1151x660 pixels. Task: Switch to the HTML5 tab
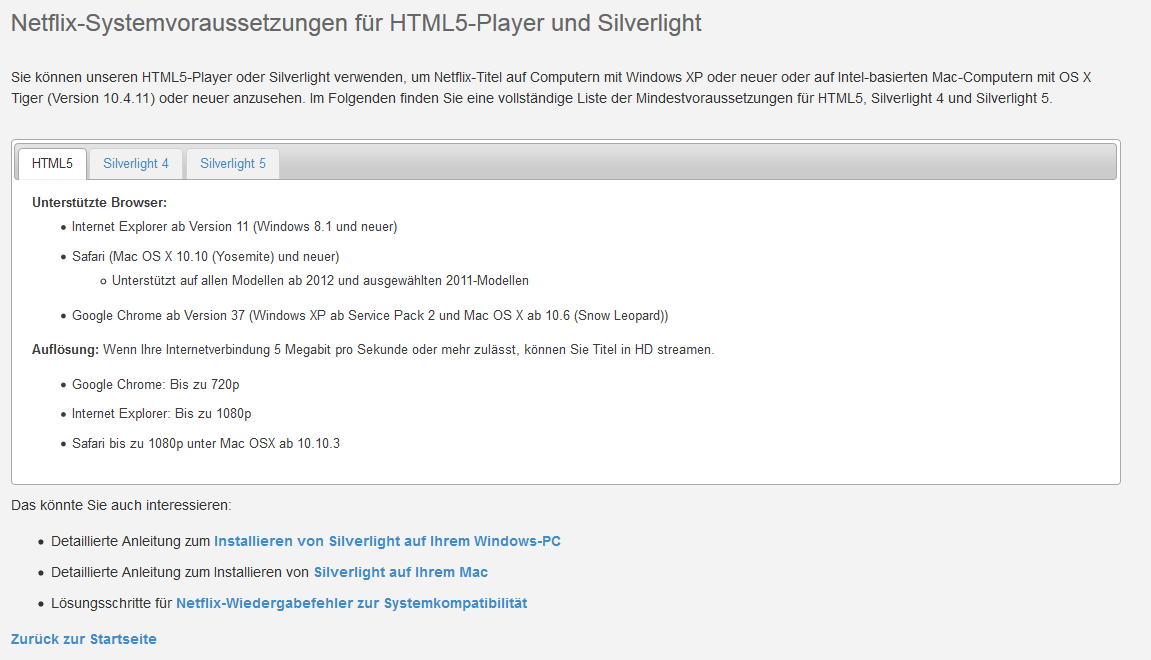click(52, 164)
